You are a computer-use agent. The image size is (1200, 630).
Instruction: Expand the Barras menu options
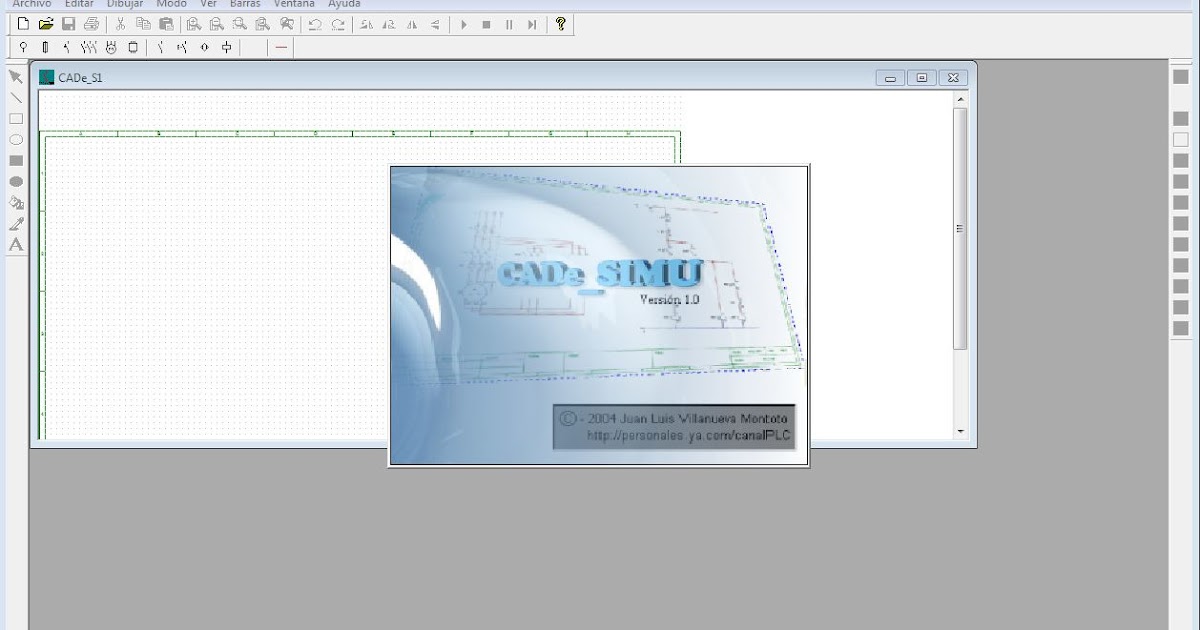(244, 4)
